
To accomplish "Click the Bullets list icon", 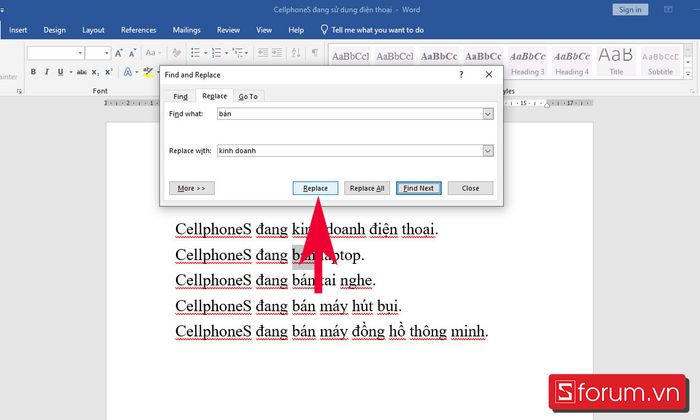I will [x=195, y=53].
